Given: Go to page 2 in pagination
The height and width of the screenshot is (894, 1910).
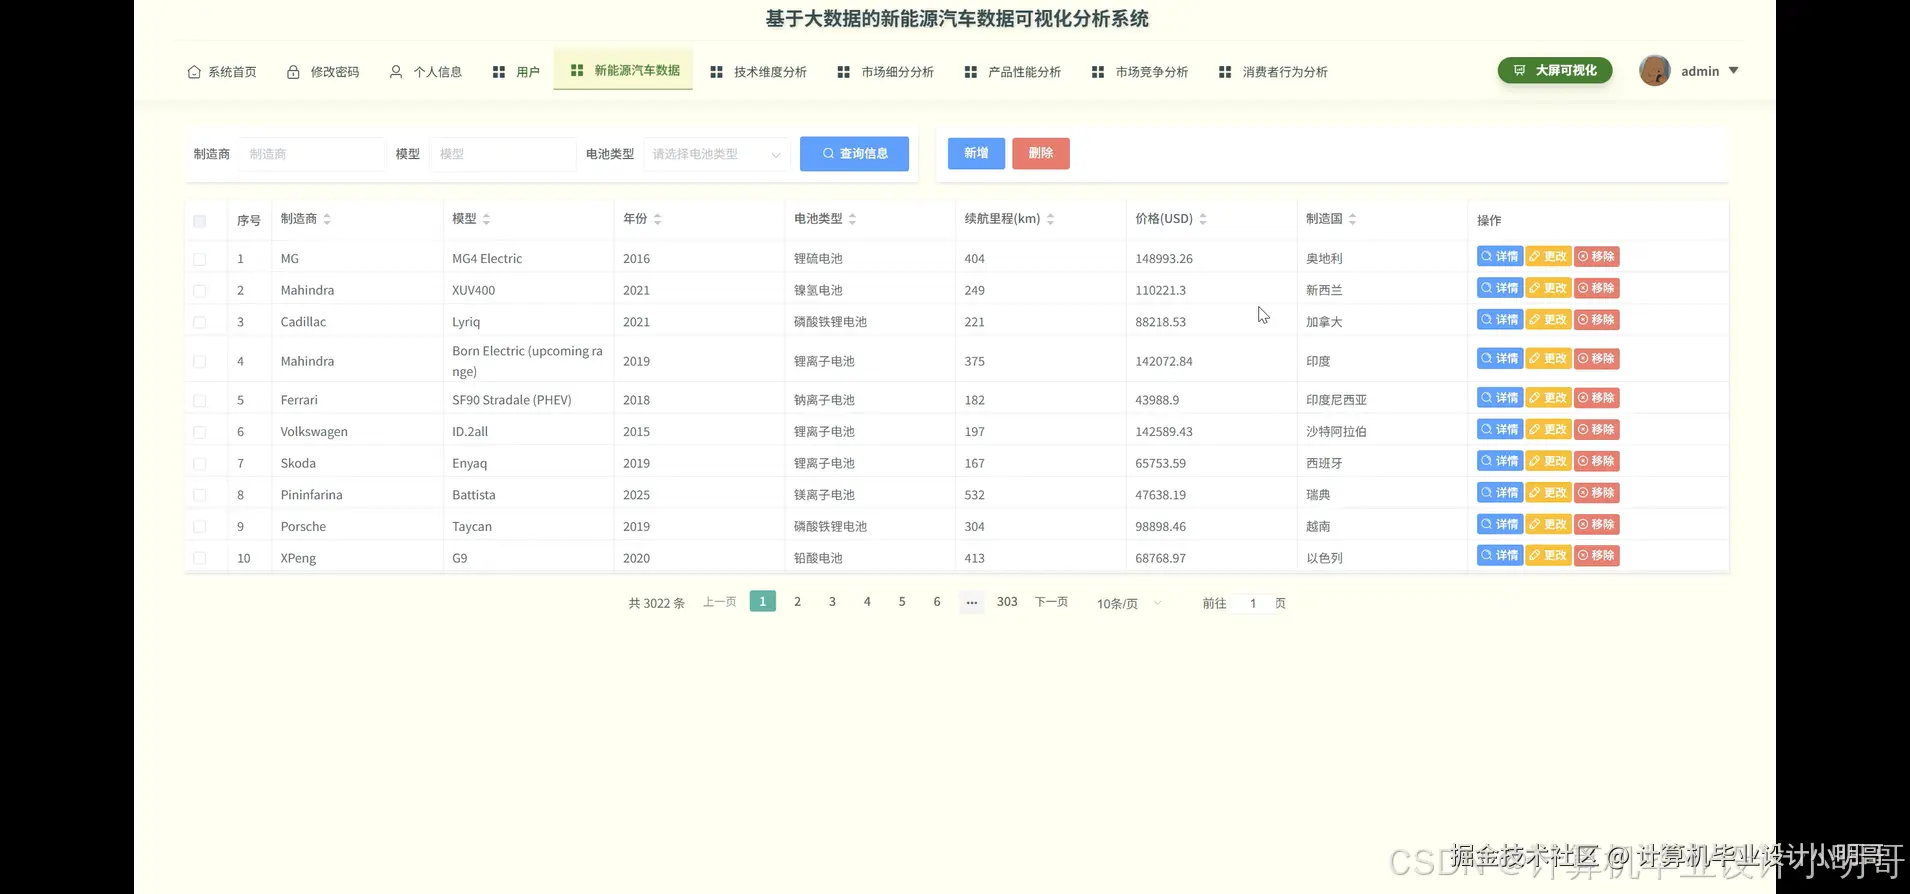Looking at the screenshot, I should click(797, 602).
